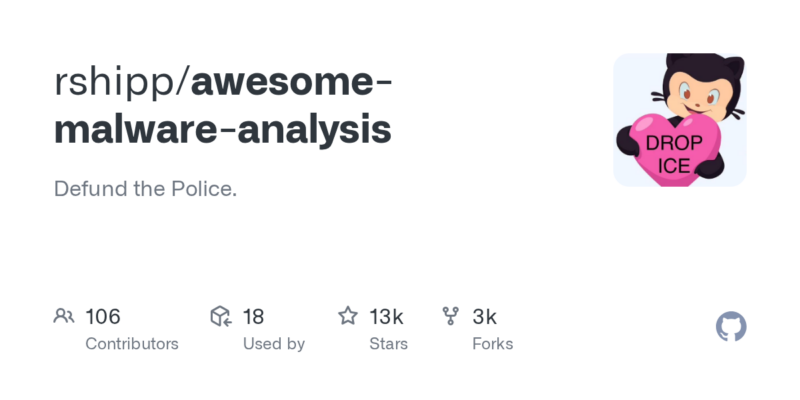Screen dimensions: 800x400
Task: Open the Used by label
Action: pos(274,344)
